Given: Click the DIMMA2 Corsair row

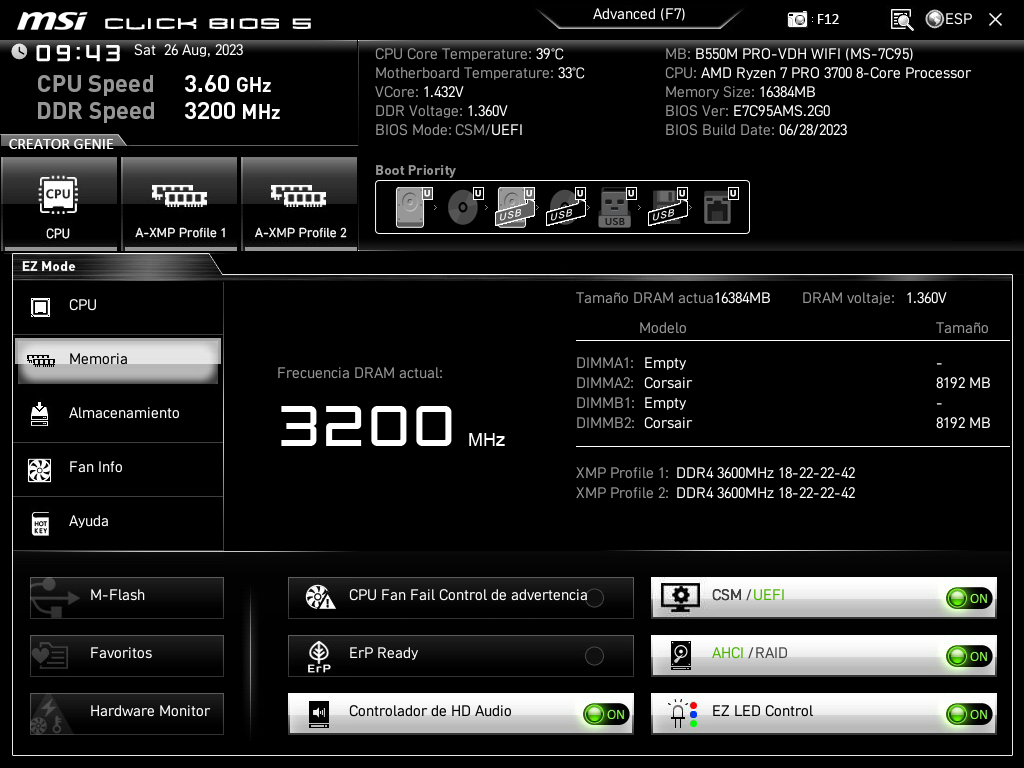Looking at the screenshot, I should point(783,383).
